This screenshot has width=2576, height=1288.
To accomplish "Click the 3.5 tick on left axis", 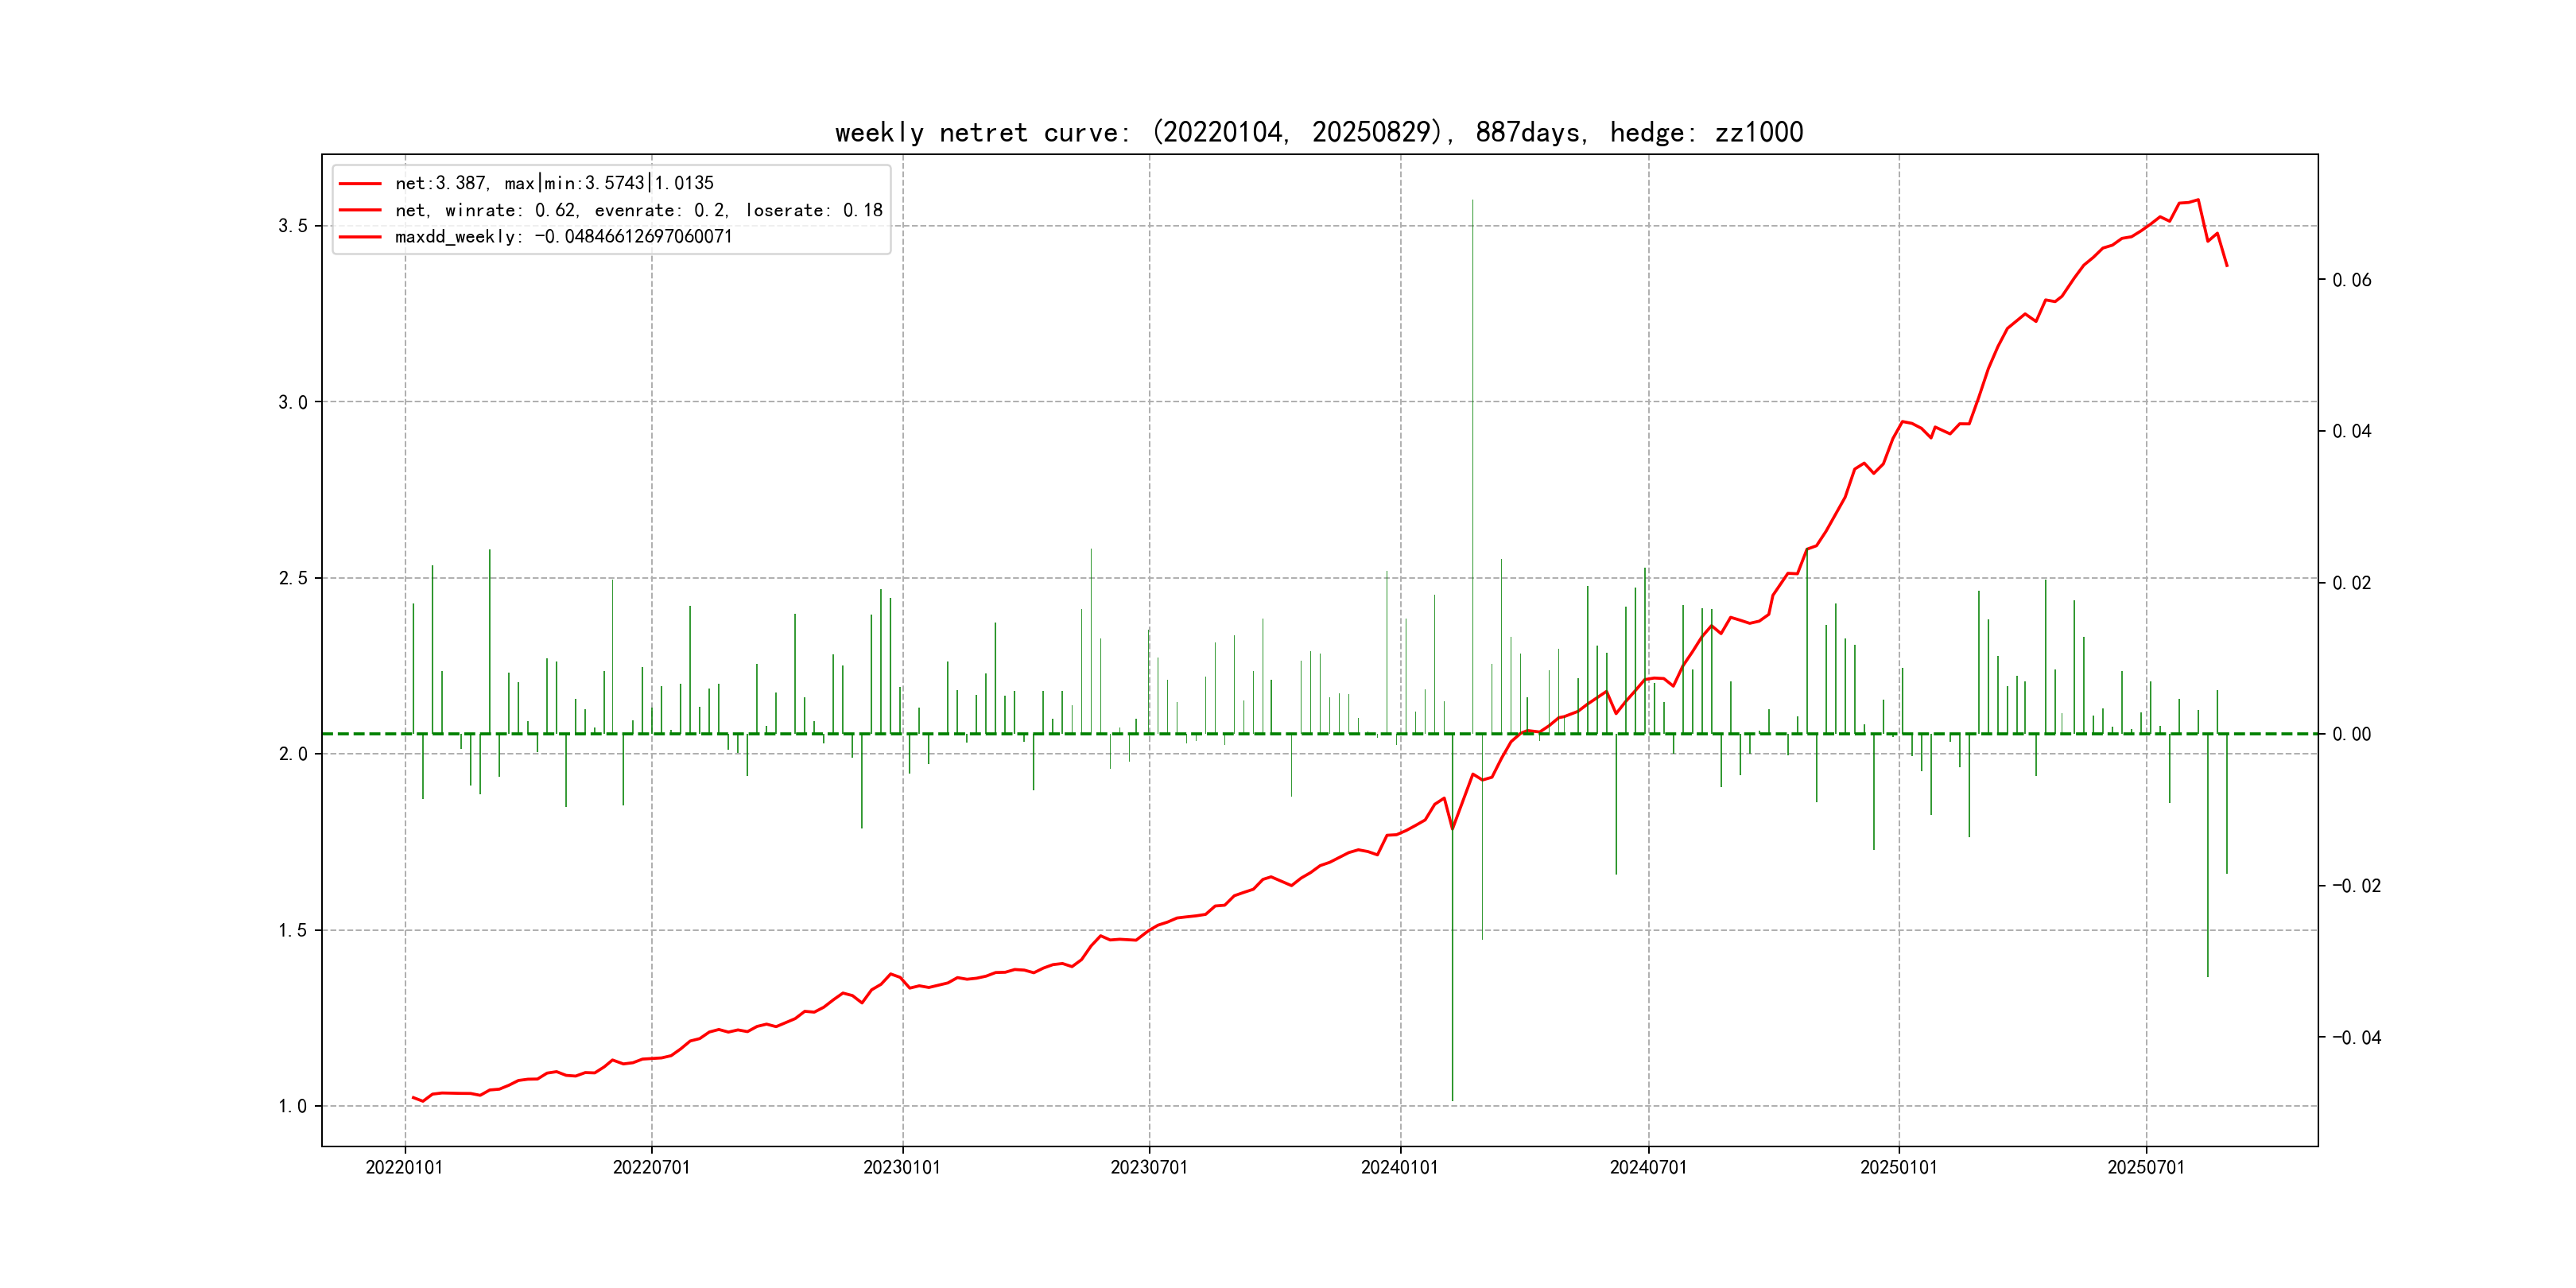I will click(292, 226).
